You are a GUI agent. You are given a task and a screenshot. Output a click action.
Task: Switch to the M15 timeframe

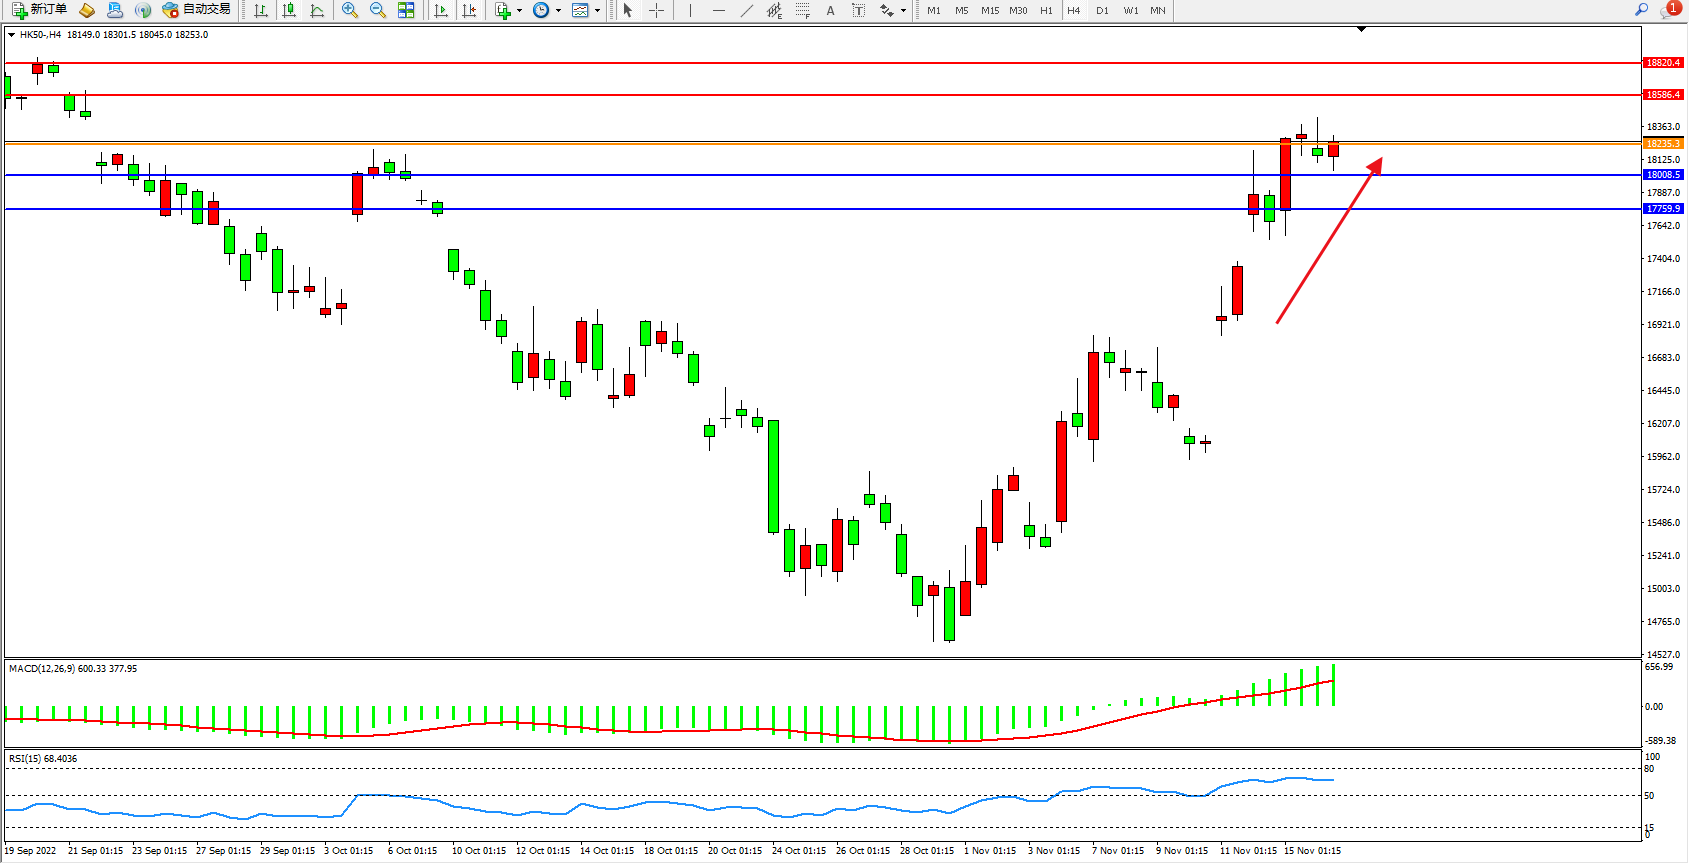(990, 10)
